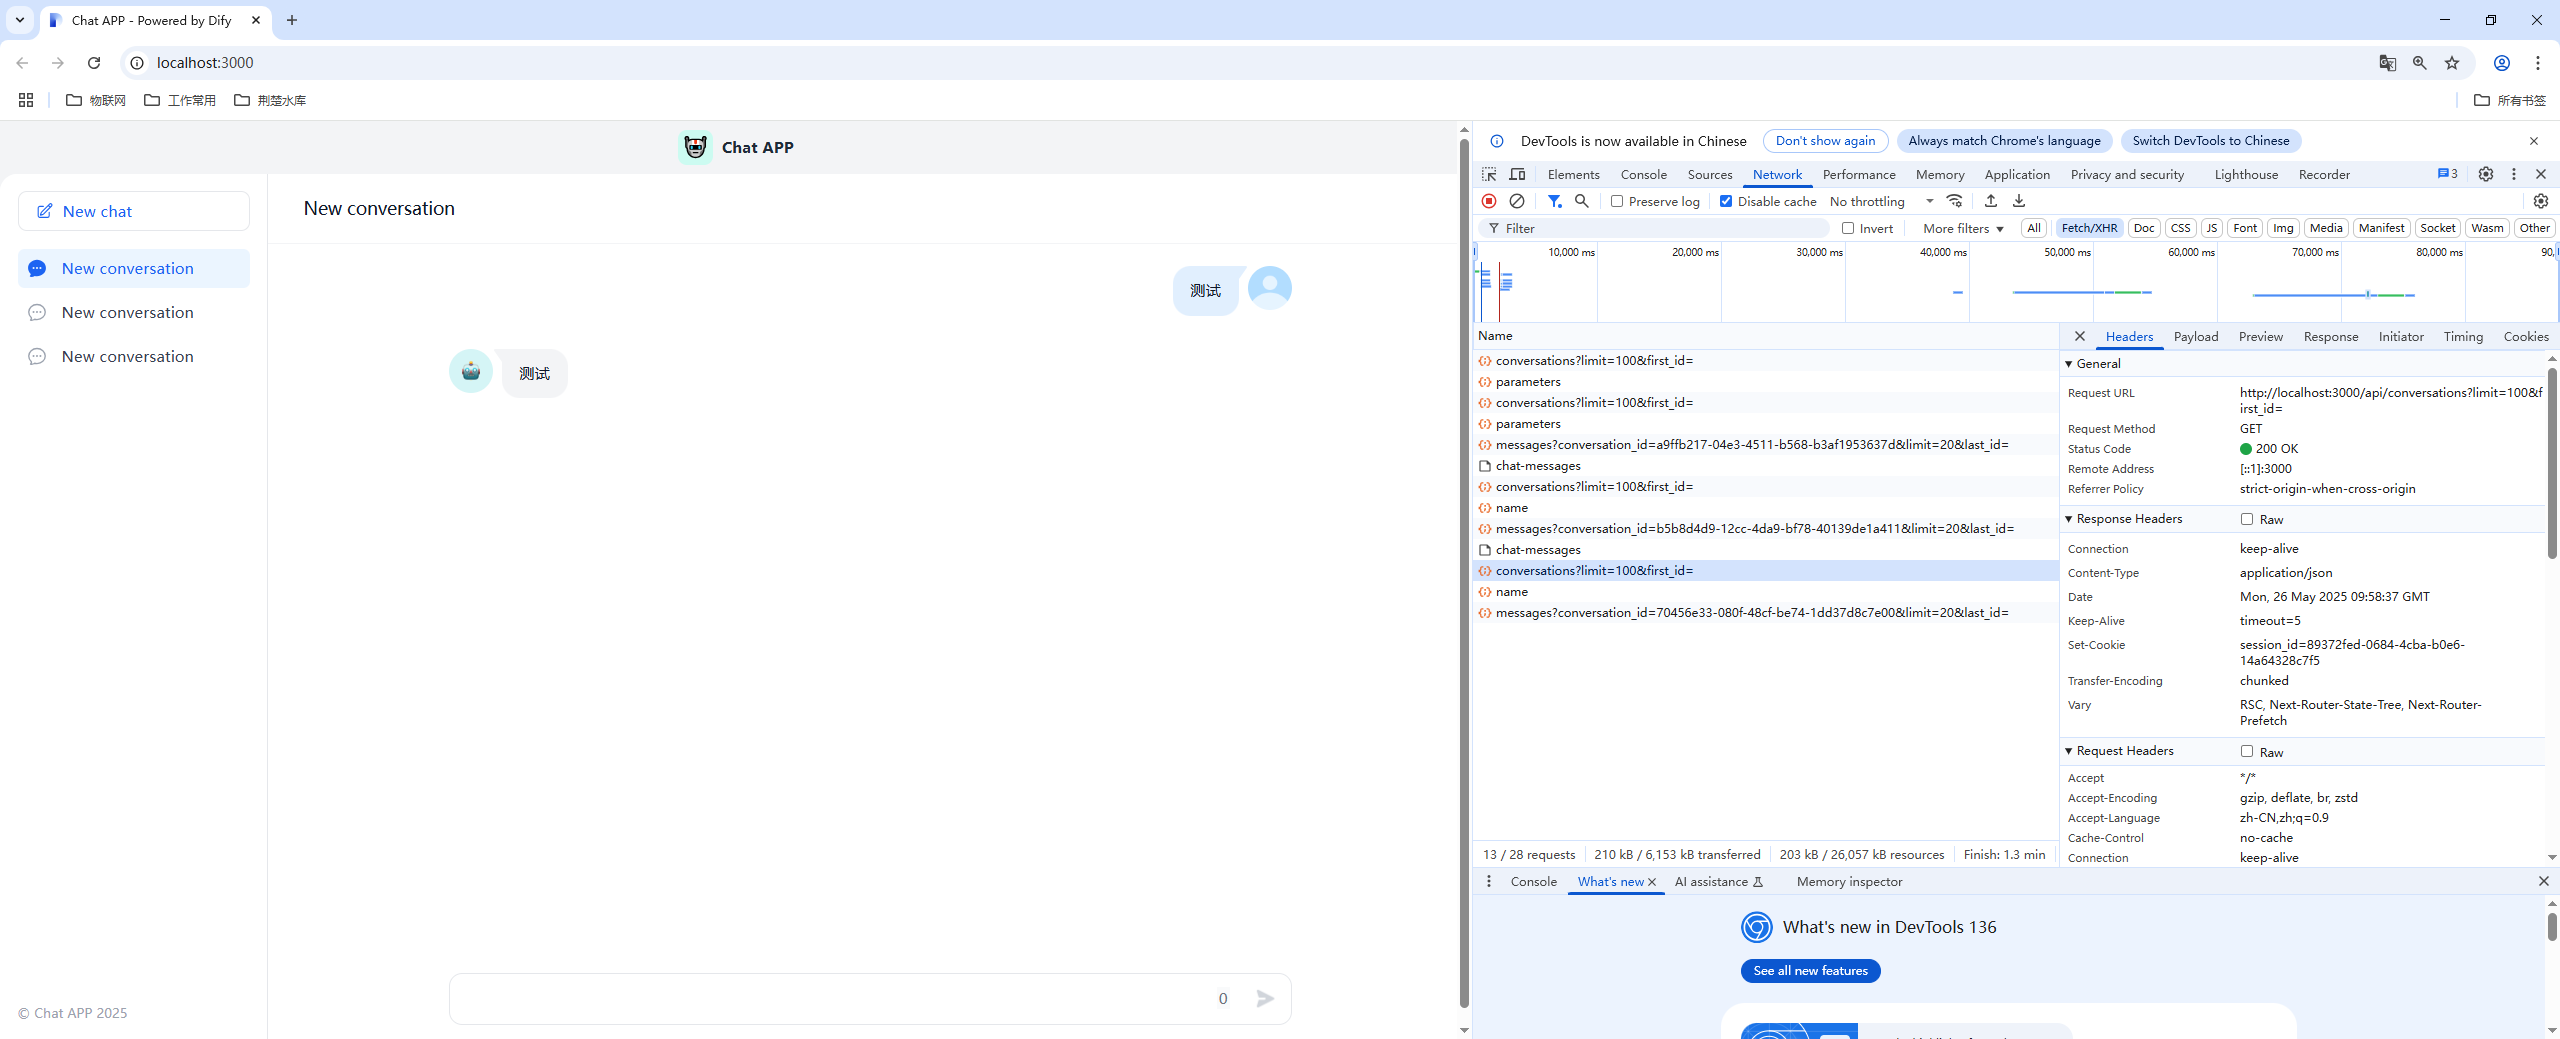The height and width of the screenshot is (1039, 2560).
Task: Click the DevTools inspect element icon
Action: click(x=1489, y=174)
